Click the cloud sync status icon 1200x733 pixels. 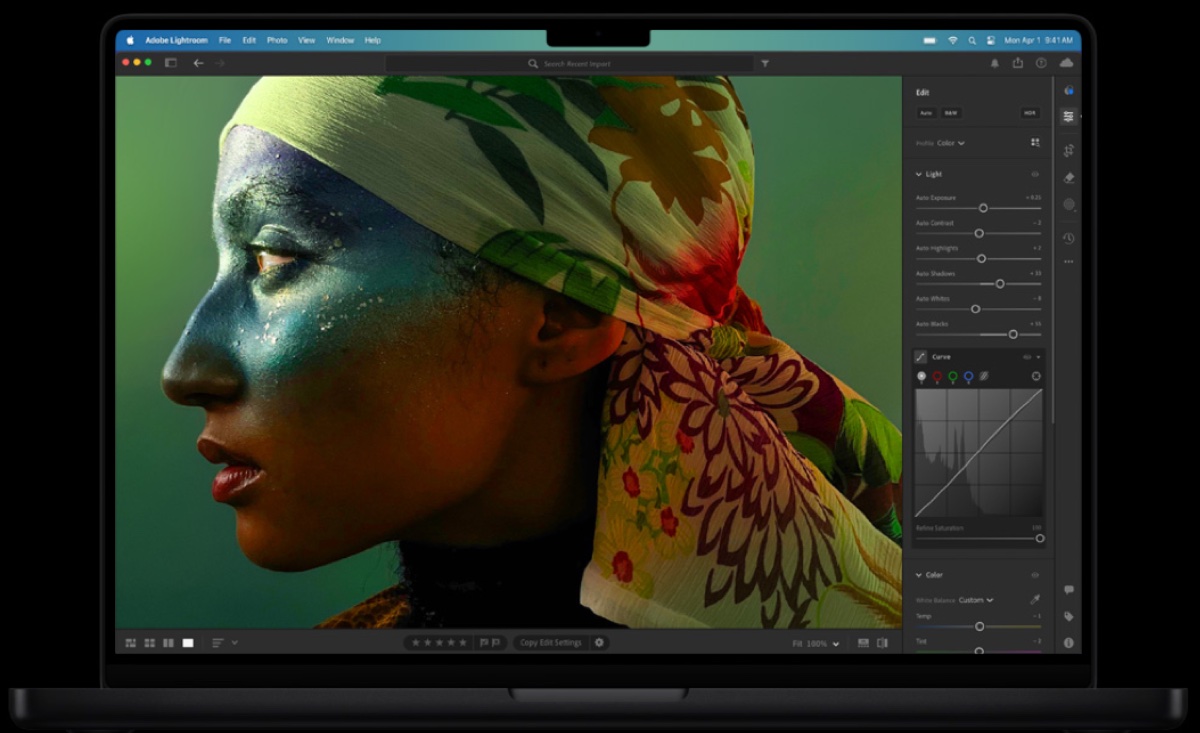[x=1068, y=62]
